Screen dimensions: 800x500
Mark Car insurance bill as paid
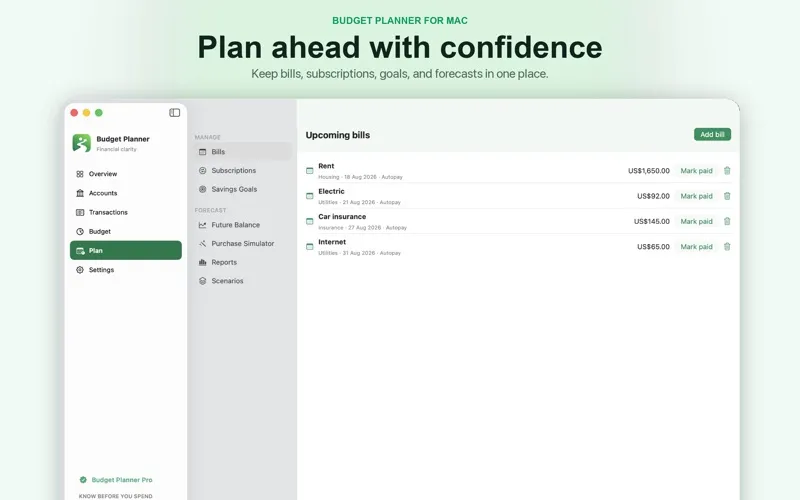(x=696, y=221)
